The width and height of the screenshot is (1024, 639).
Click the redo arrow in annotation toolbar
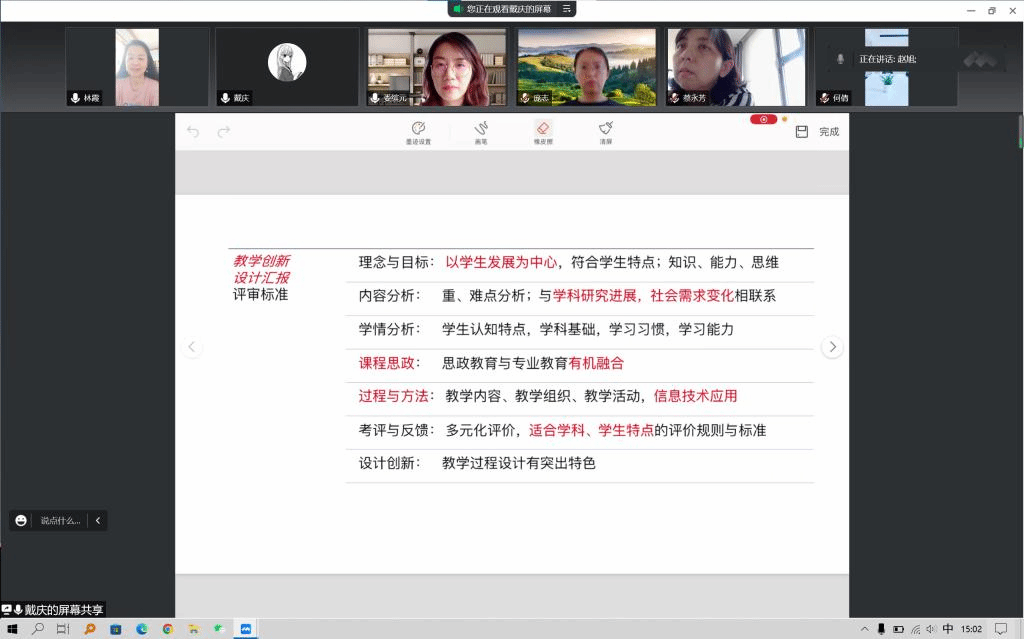(x=224, y=132)
